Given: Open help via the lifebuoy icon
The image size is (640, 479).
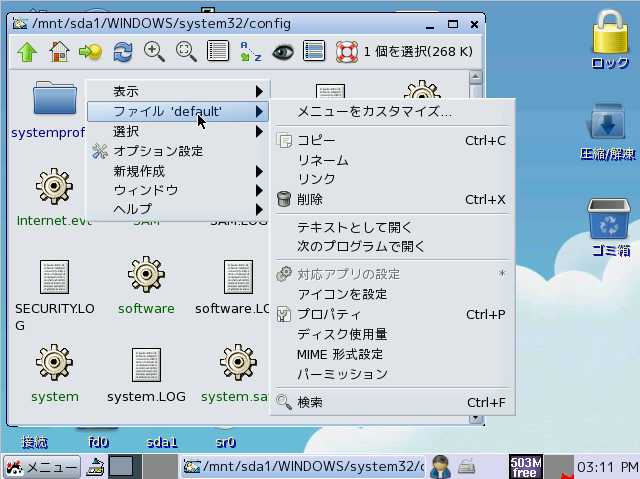Looking at the screenshot, I should tap(346, 51).
